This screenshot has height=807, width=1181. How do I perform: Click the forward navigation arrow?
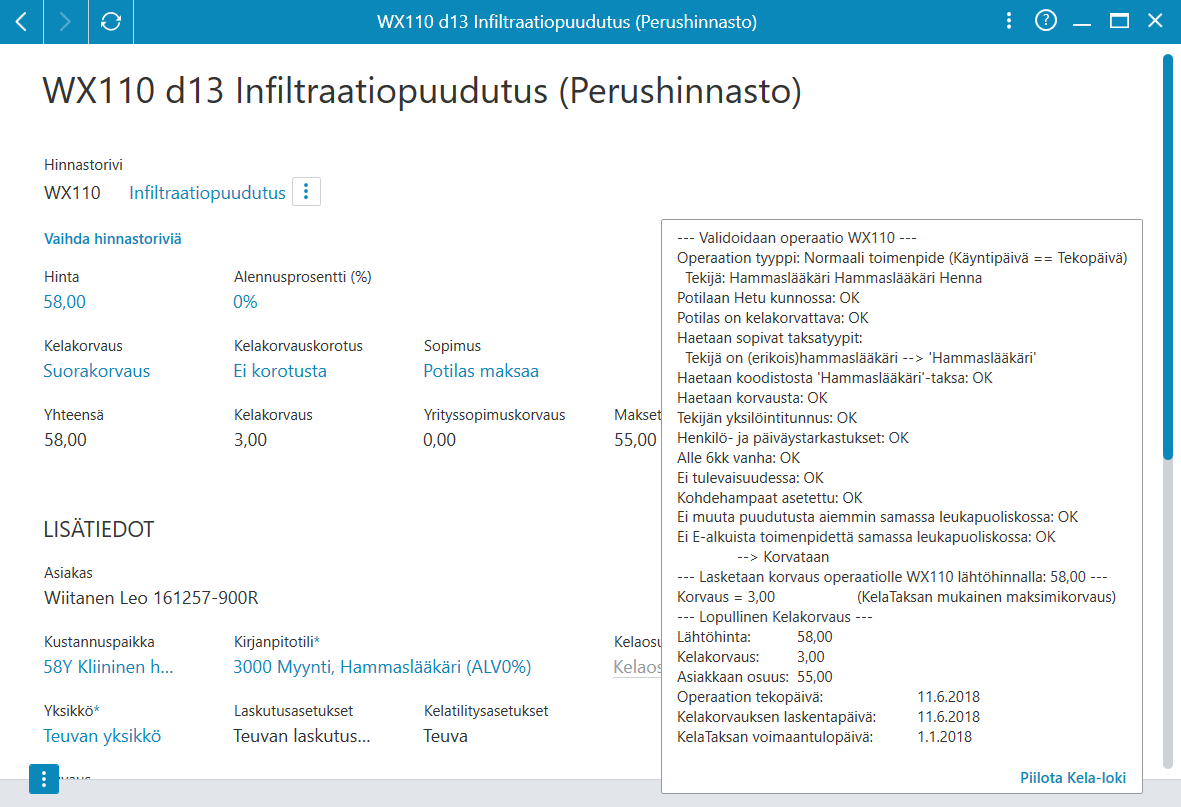66,21
